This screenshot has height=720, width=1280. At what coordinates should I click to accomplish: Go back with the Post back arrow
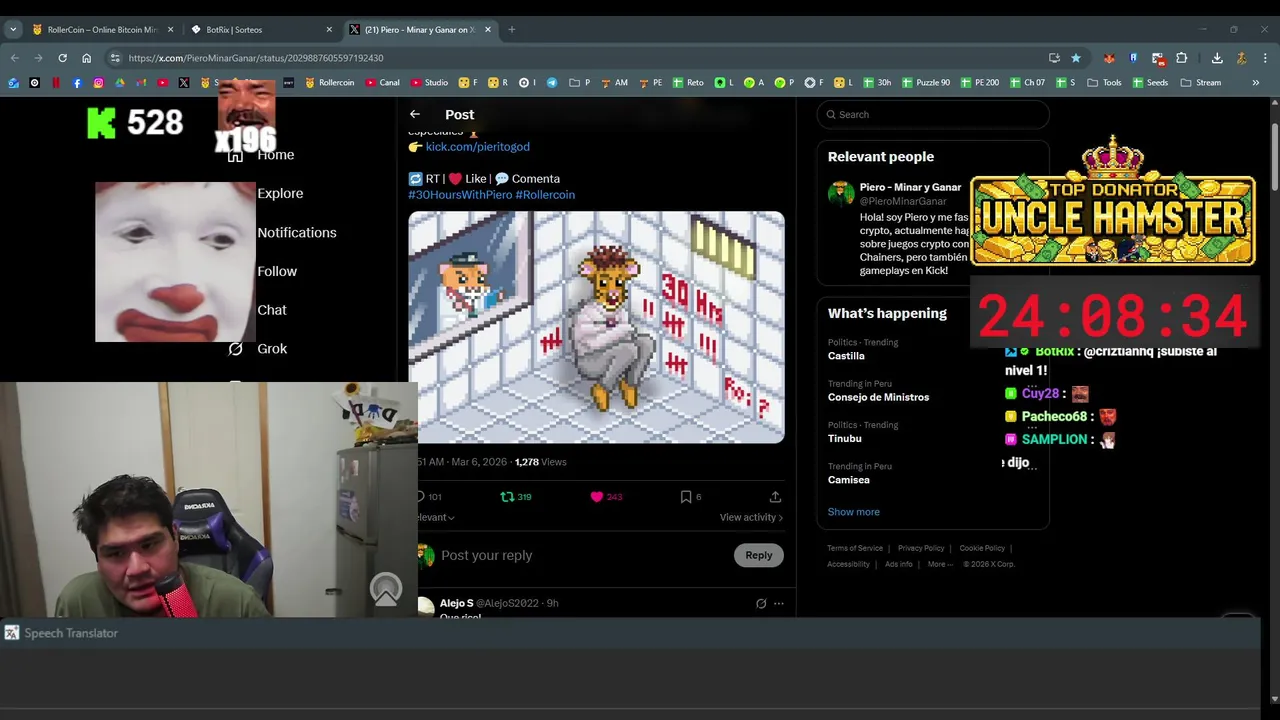pos(415,114)
